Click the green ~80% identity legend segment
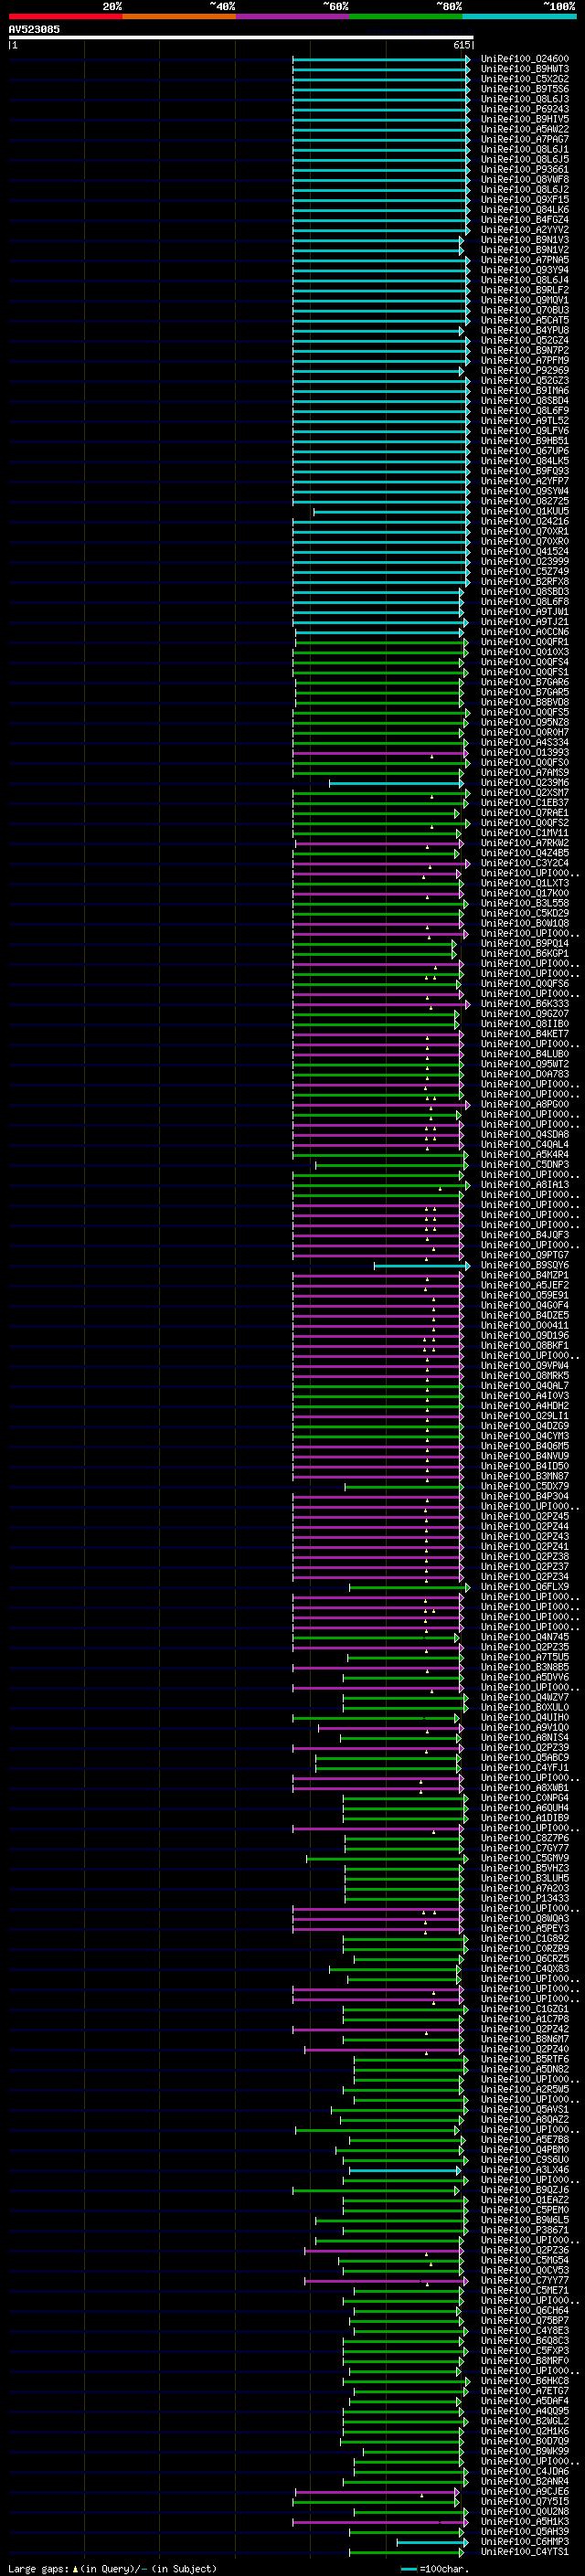The width and height of the screenshot is (585, 2576). coord(406,16)
